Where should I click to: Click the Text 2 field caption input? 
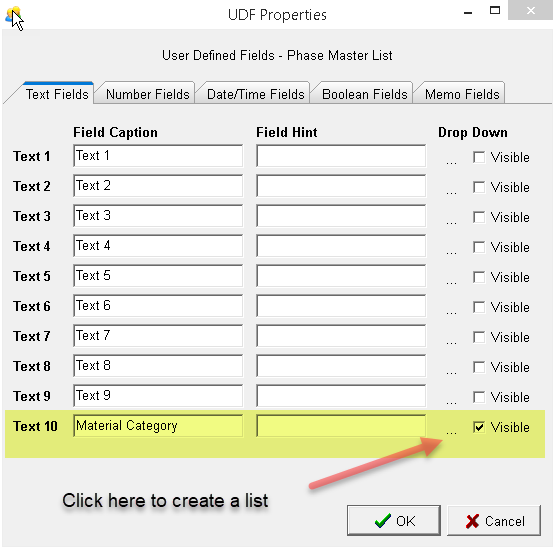pos(158,185)
